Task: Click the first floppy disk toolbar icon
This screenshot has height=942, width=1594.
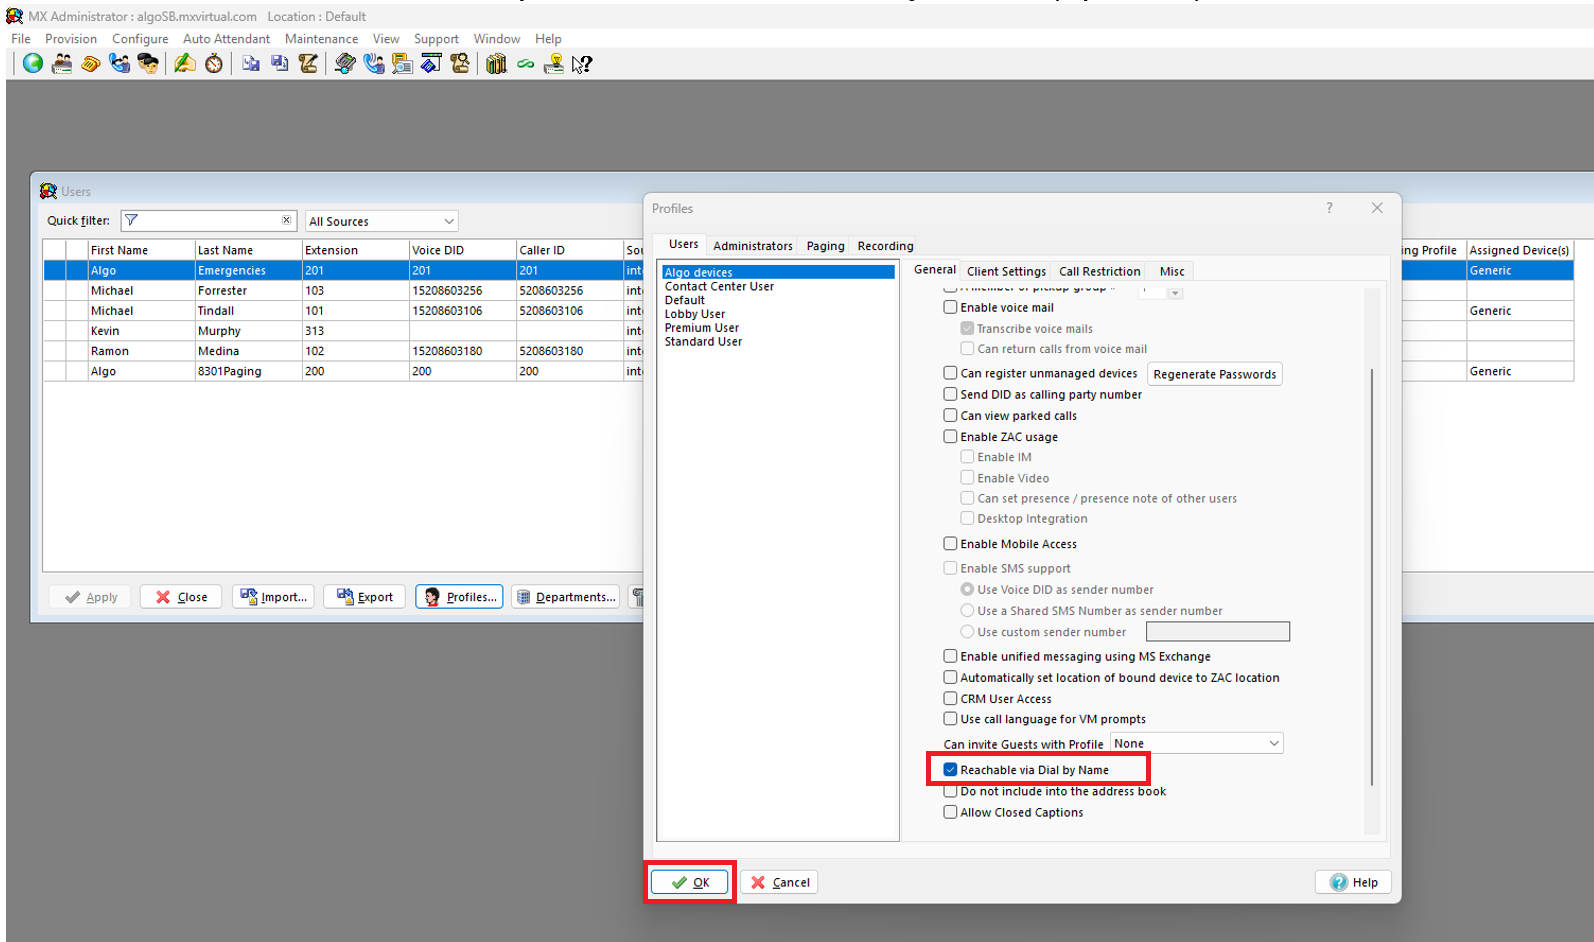Action: 251,64
